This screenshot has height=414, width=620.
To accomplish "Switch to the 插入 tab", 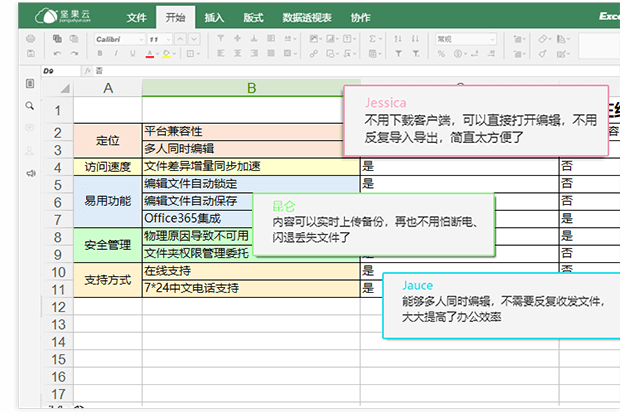I will 214,17.
